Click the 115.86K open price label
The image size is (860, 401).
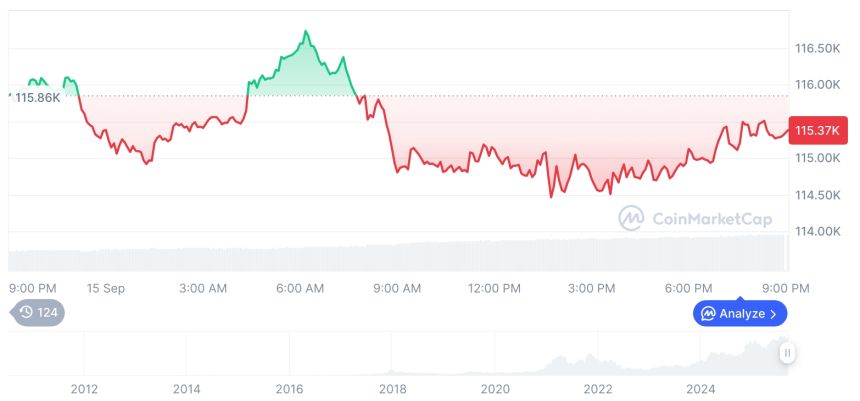(x=38, y=97)
